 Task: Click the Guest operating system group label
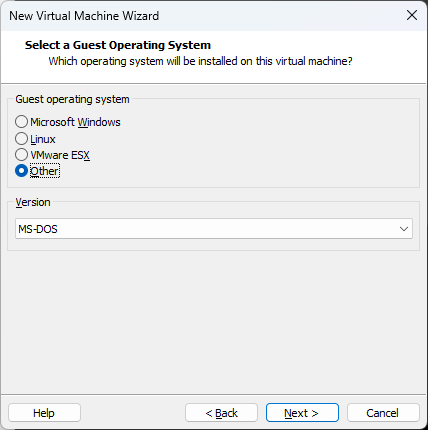pos(72,99)
